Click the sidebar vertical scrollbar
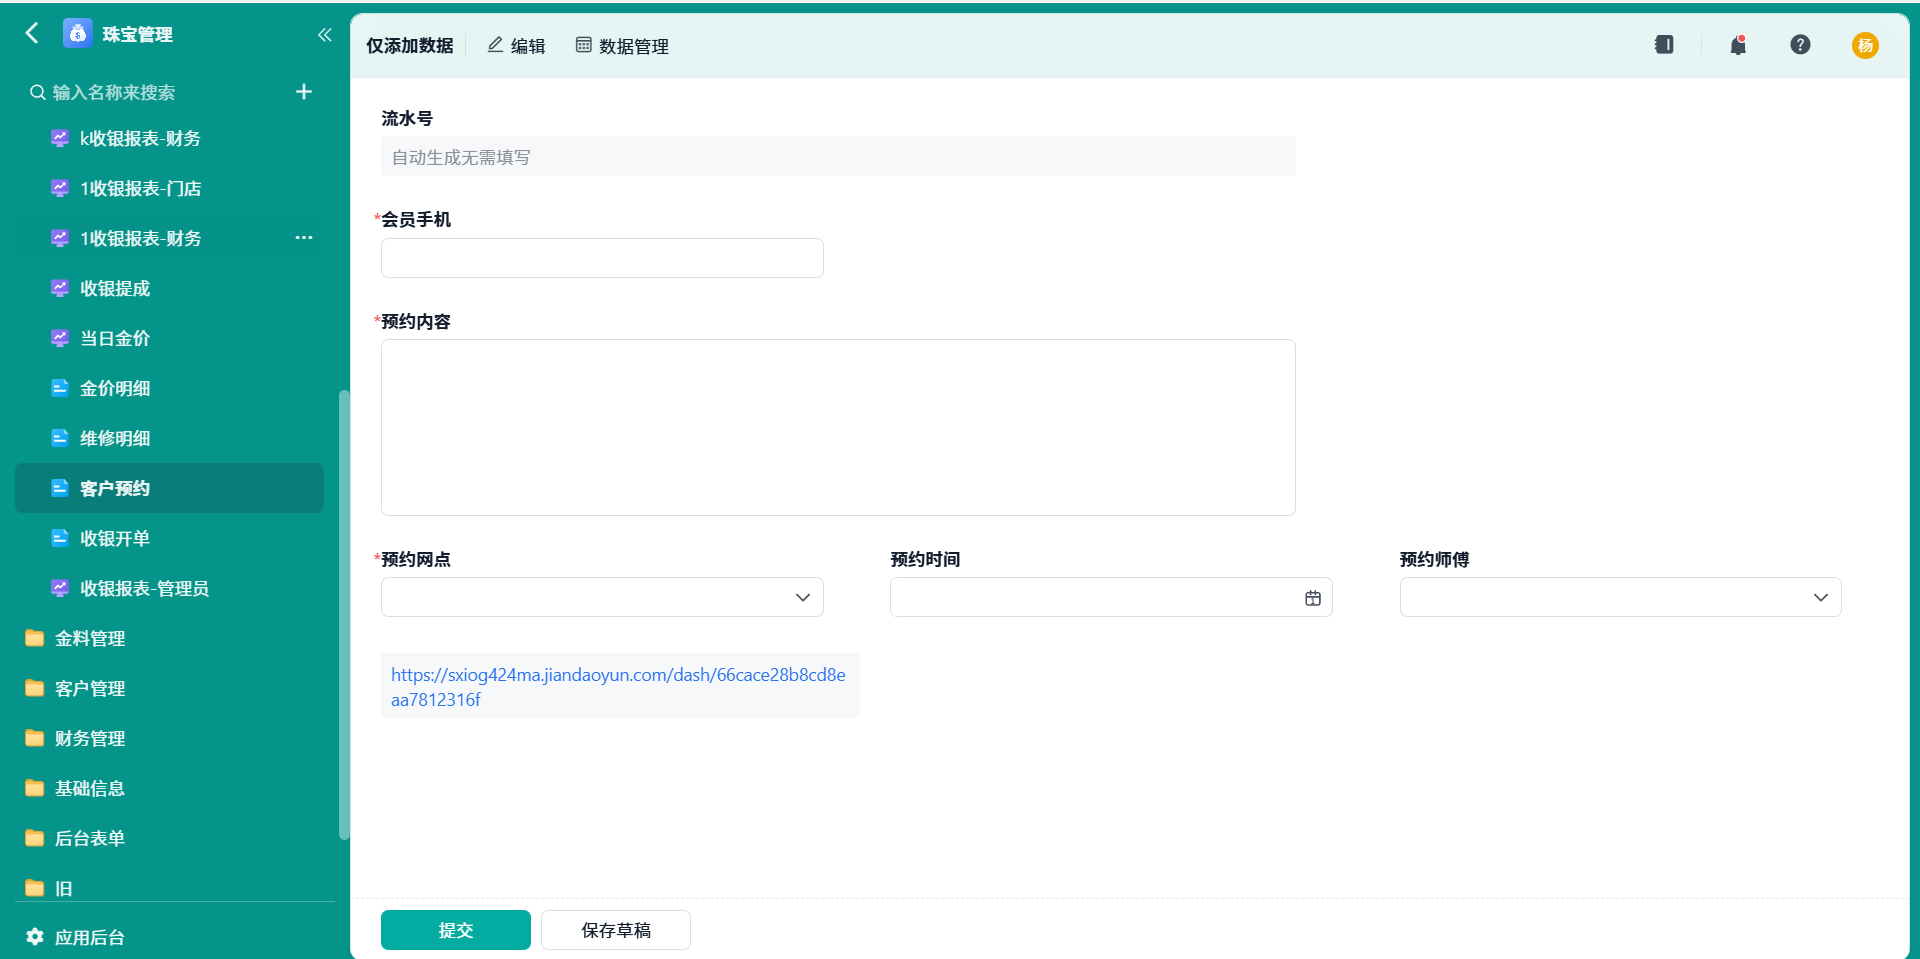The image size is (1920, 959). point(344,615)
